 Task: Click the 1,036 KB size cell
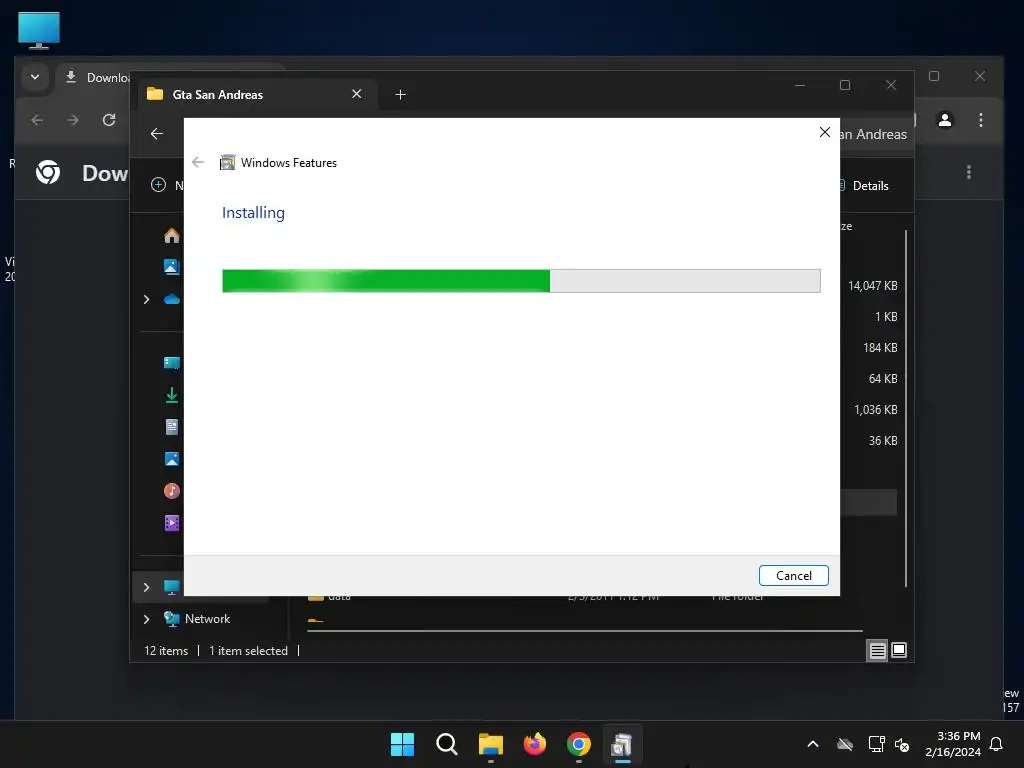pos(876,409)
